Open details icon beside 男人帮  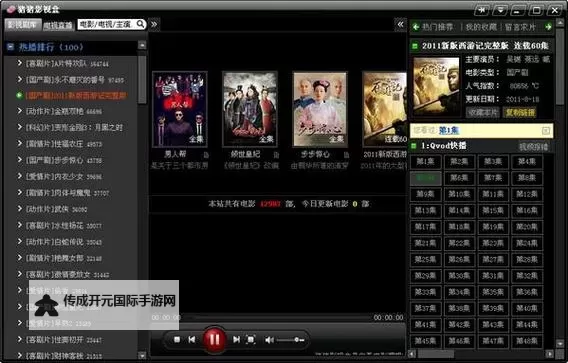click(x=206, y=155)
